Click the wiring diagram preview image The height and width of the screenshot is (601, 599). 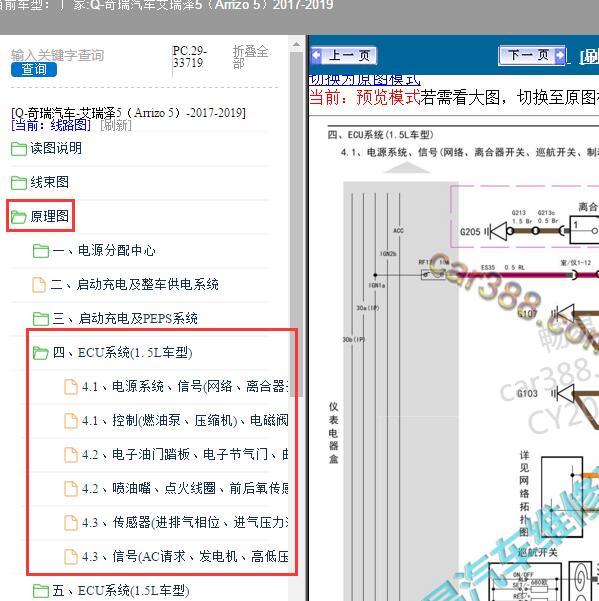click(463, 362)
